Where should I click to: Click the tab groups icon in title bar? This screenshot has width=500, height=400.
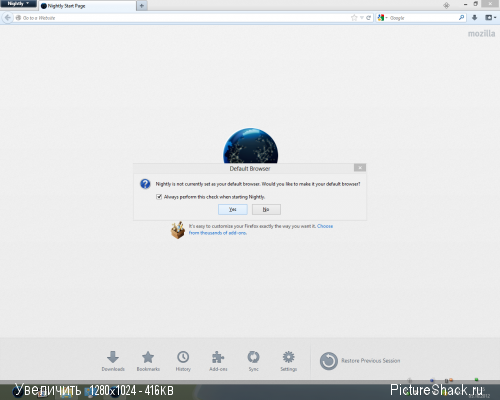coord(446,5)
